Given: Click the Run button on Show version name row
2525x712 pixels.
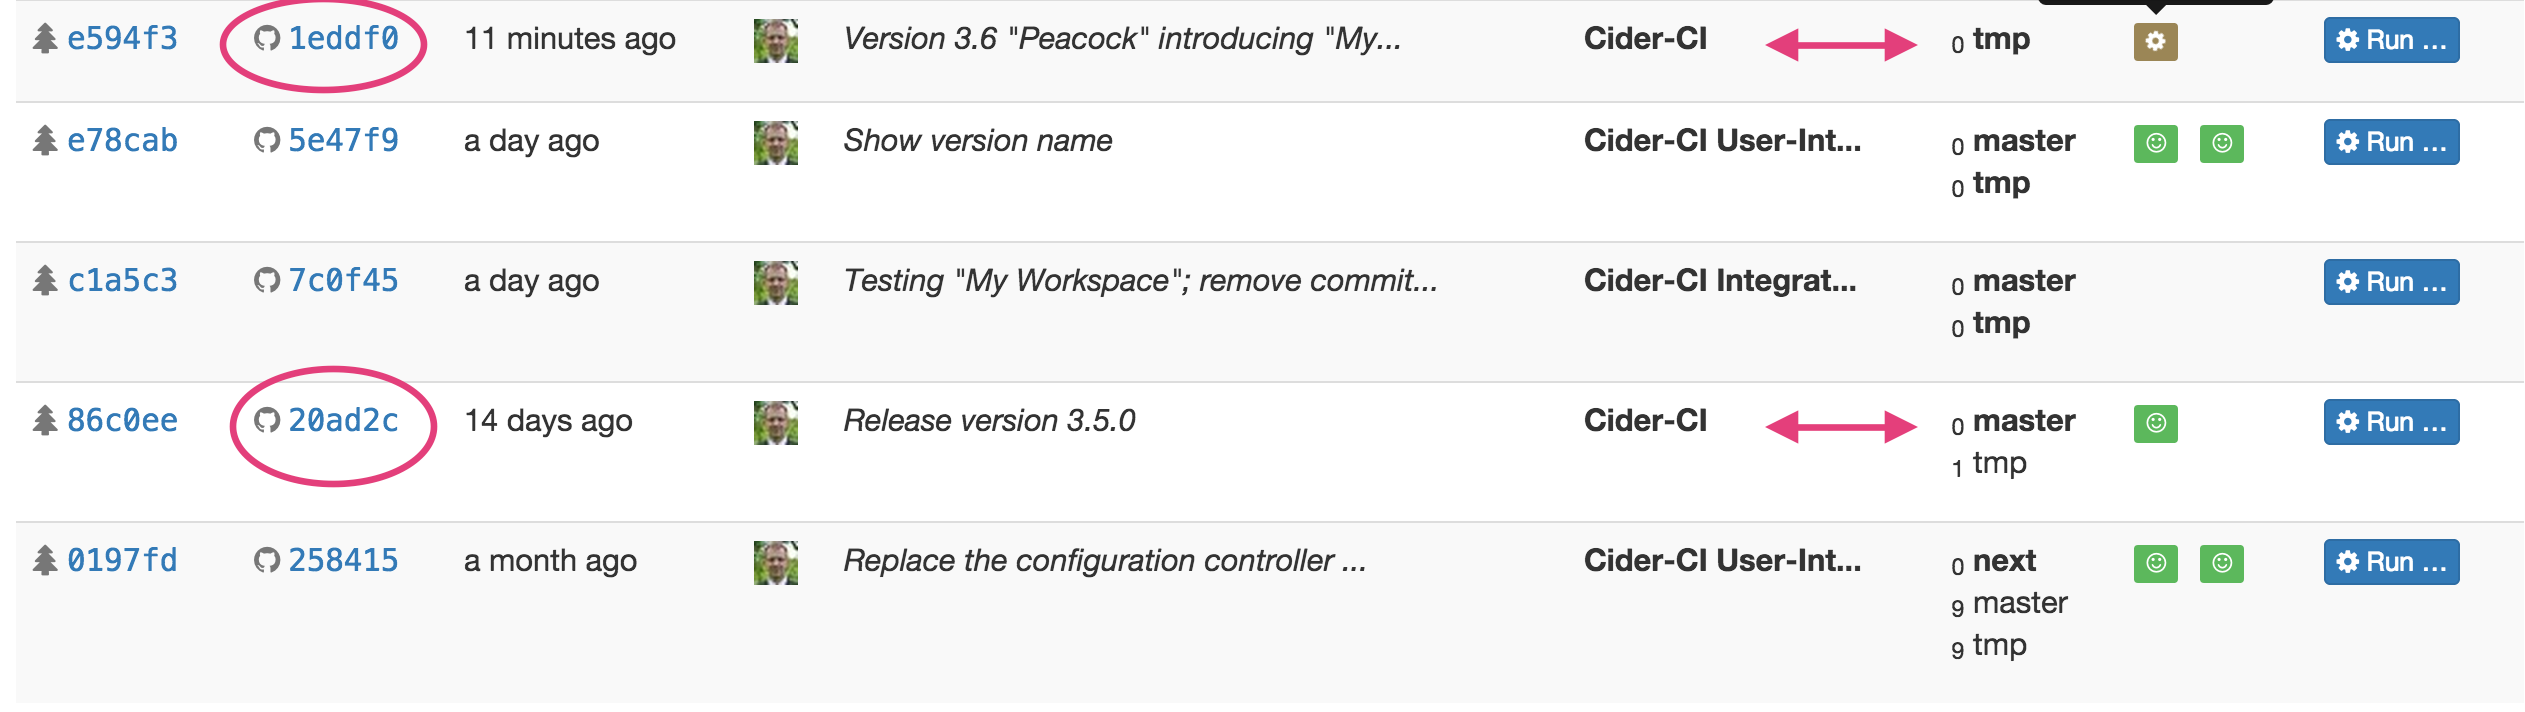Looking at the screenshot, I should point(2391,142).
